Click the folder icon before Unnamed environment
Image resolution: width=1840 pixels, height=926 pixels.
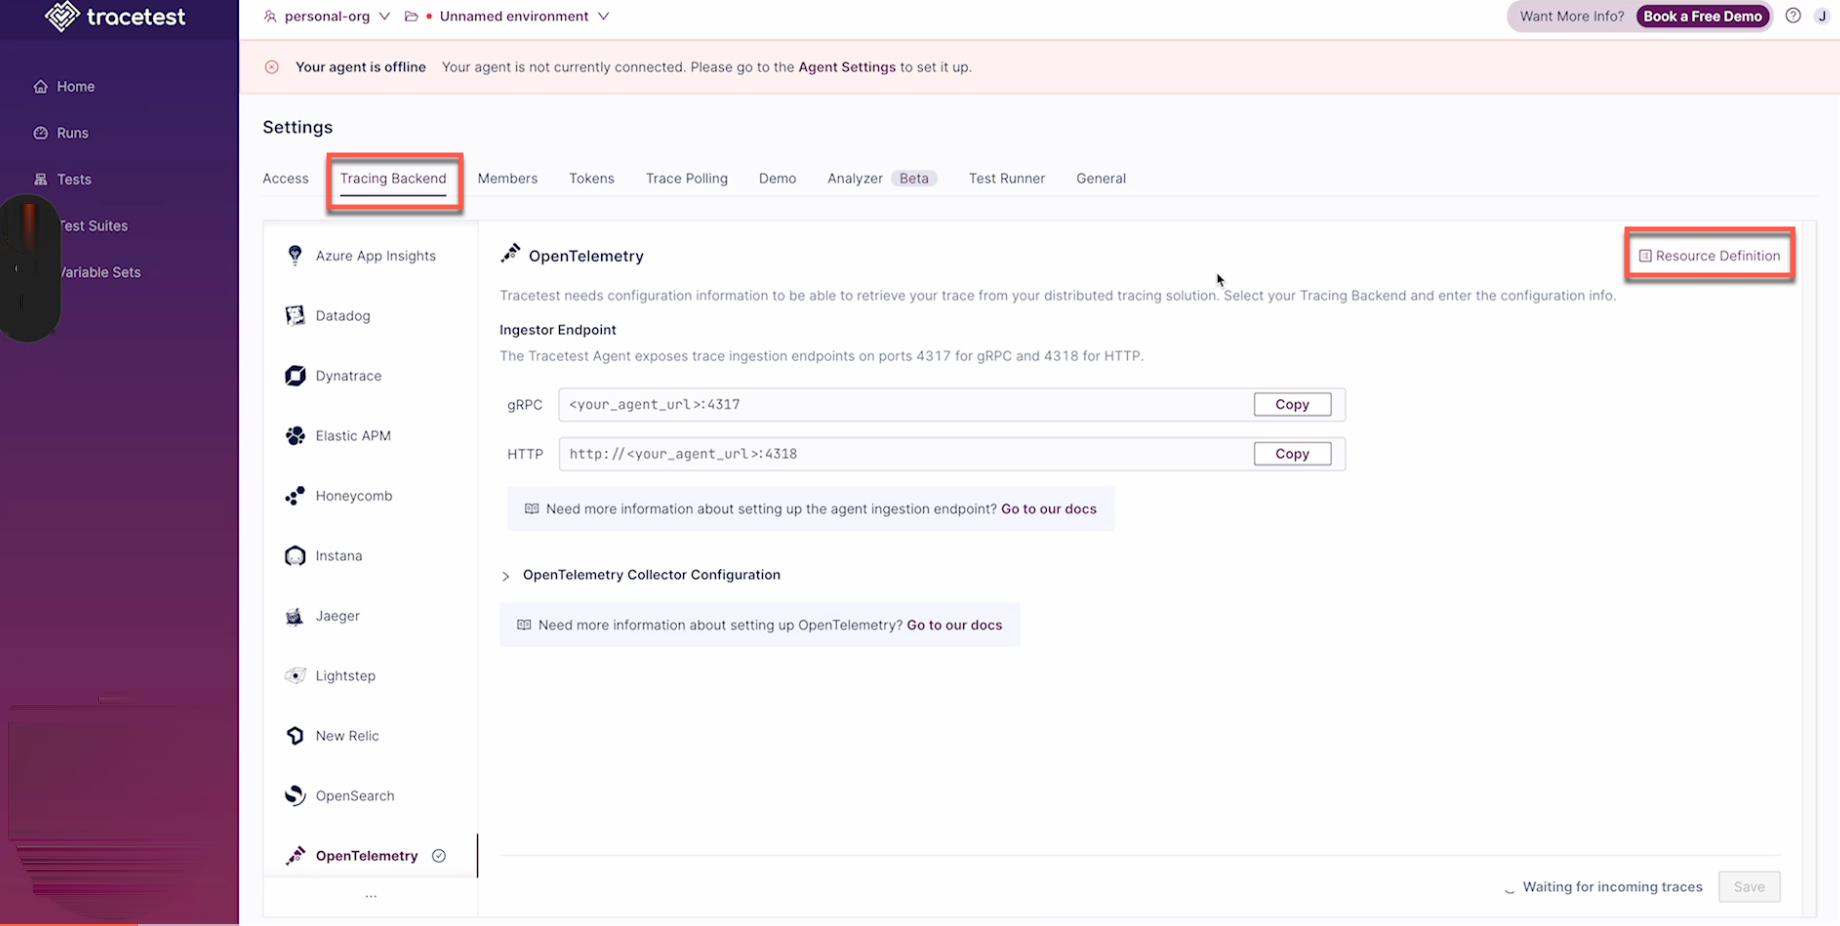(411, 16)
